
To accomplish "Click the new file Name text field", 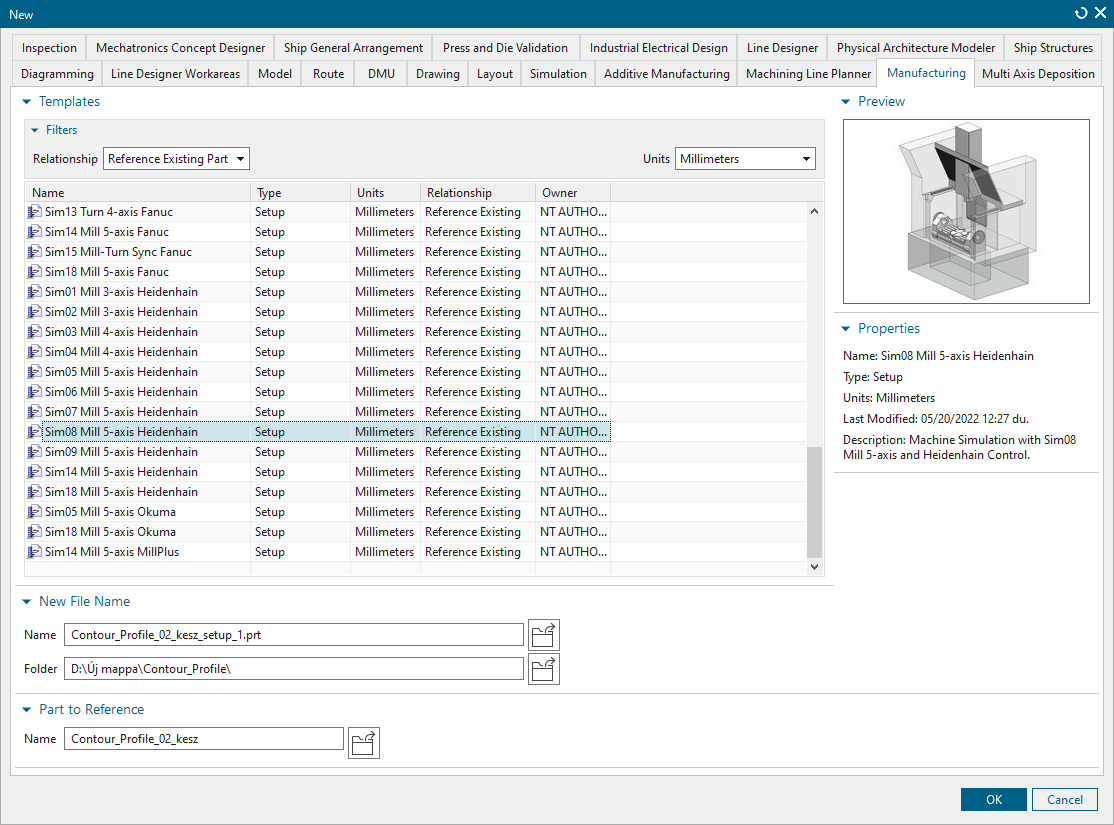I will point(293,635).
